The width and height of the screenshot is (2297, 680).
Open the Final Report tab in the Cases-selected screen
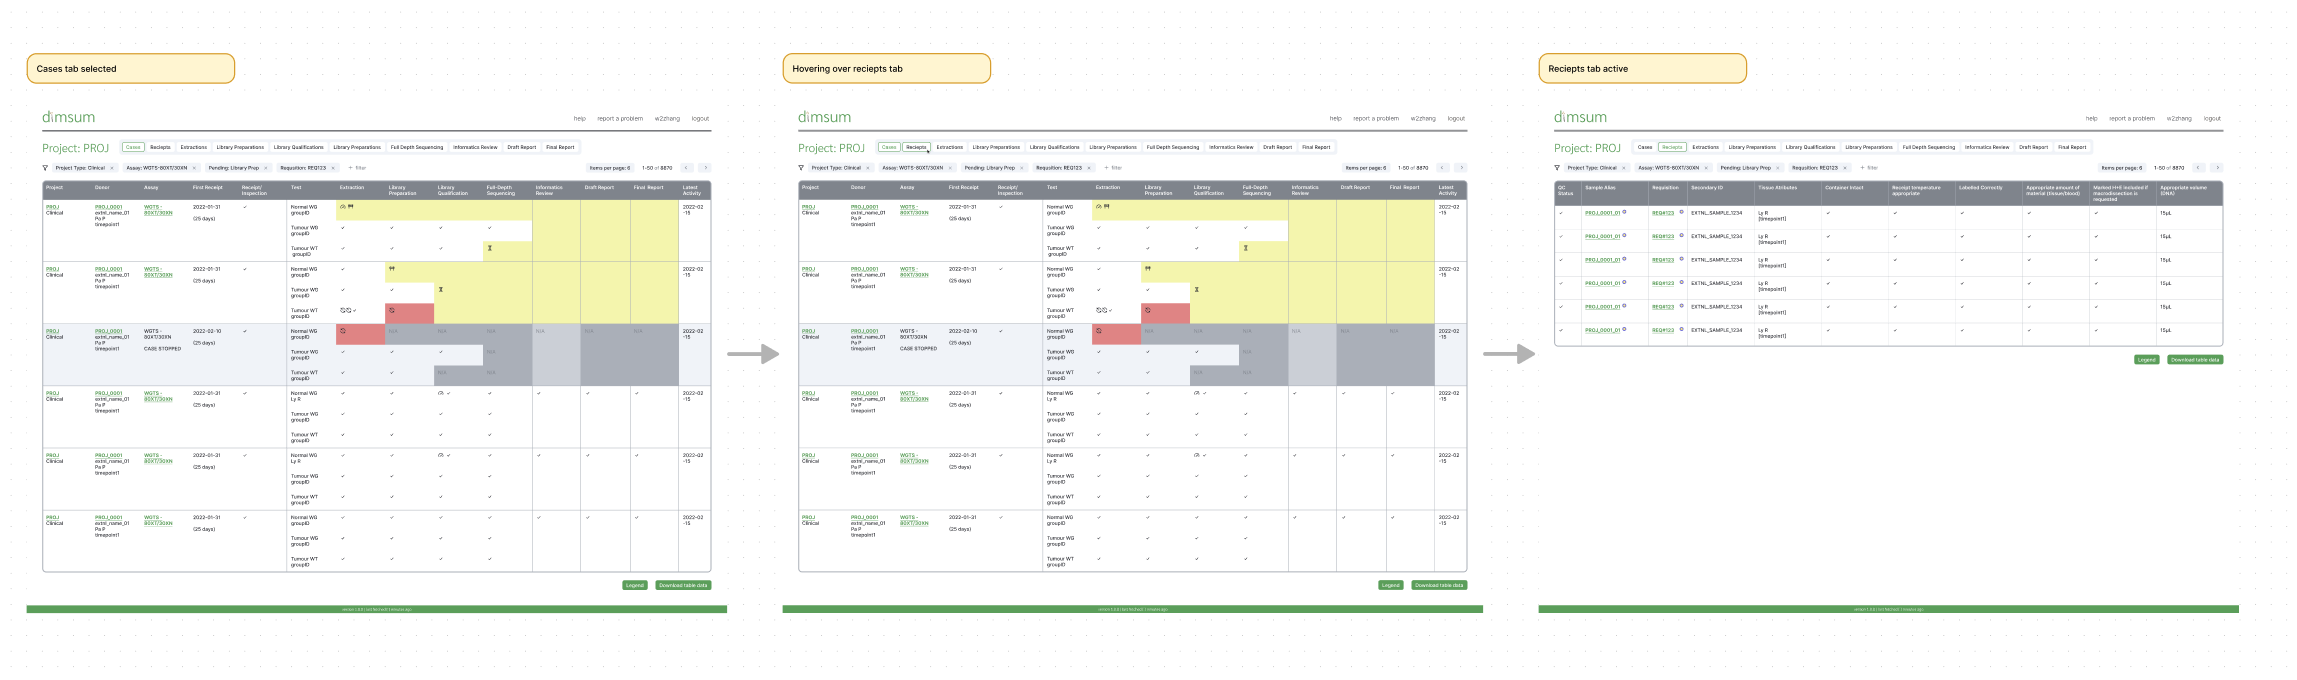560,147
